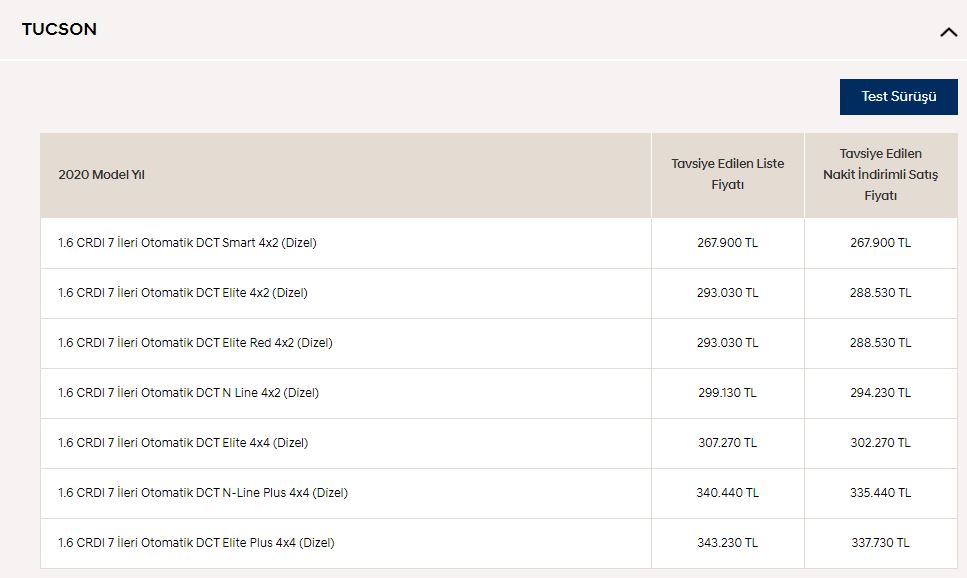Click the 294.230 TL cash price cell
The image size is (967, 578).
pos(881,393)
